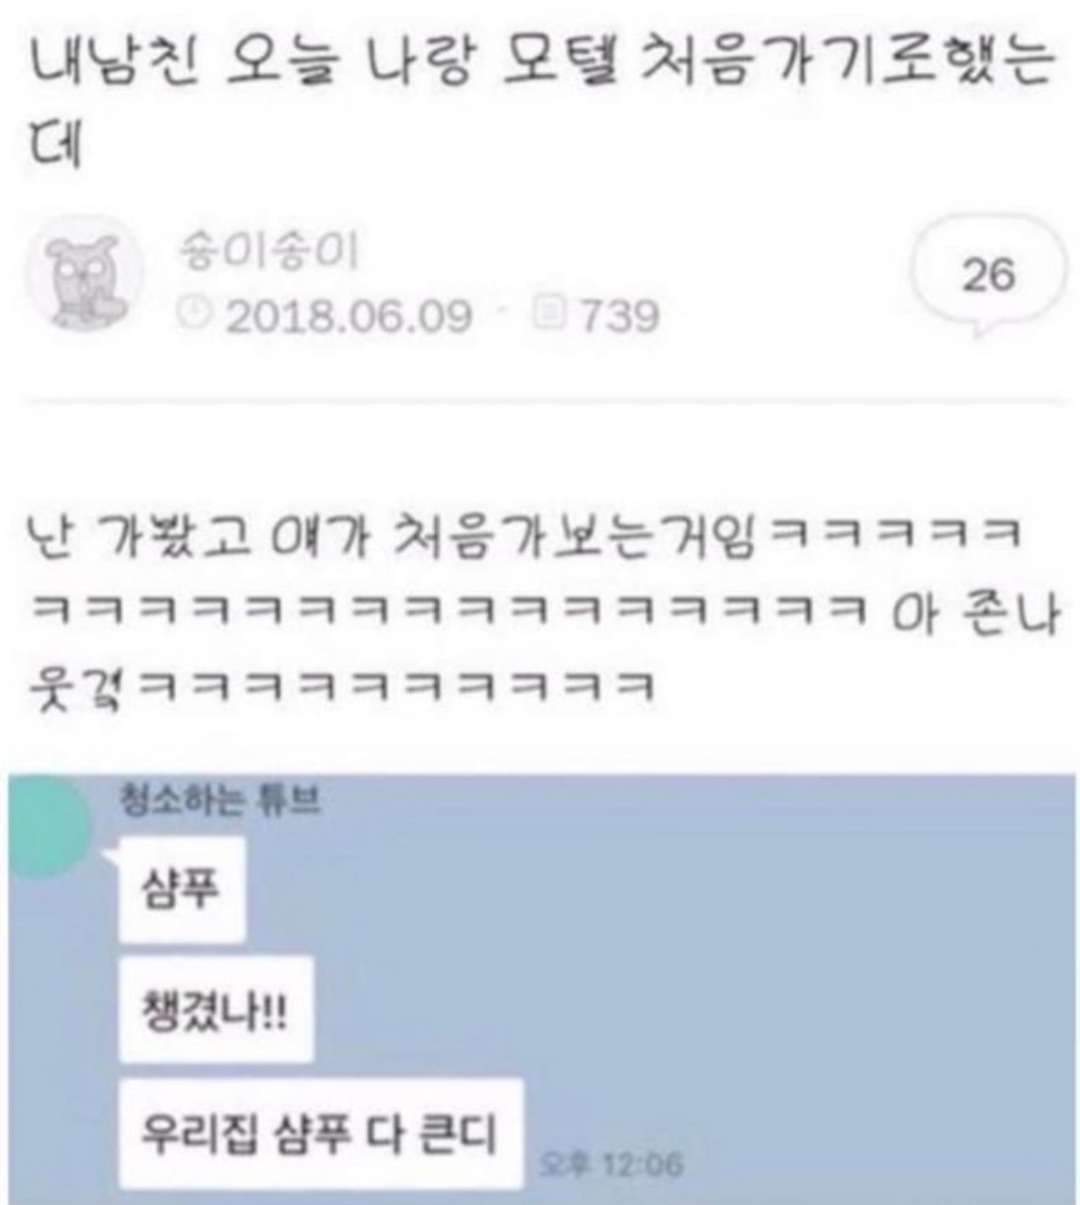Select the 샴푸 chat message bubble

click(181, 890)
